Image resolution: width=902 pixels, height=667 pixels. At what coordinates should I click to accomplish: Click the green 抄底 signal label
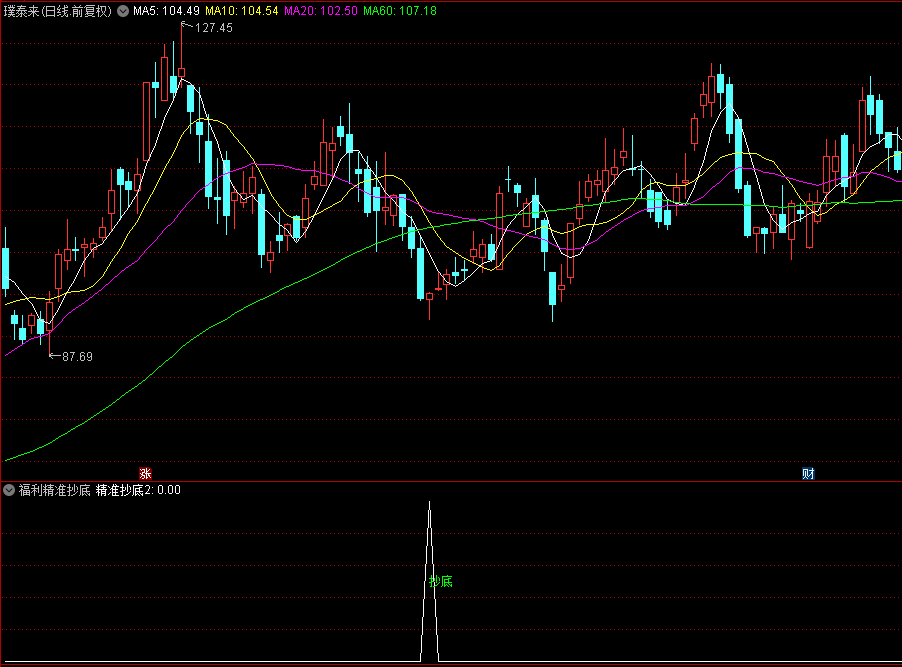click(441, 582)
